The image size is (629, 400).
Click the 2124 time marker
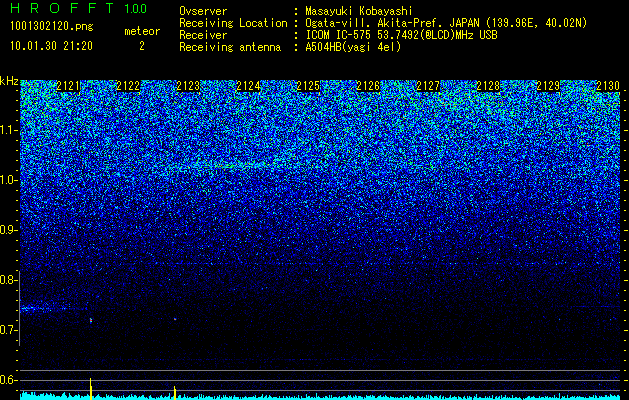[x=248, y=86]
